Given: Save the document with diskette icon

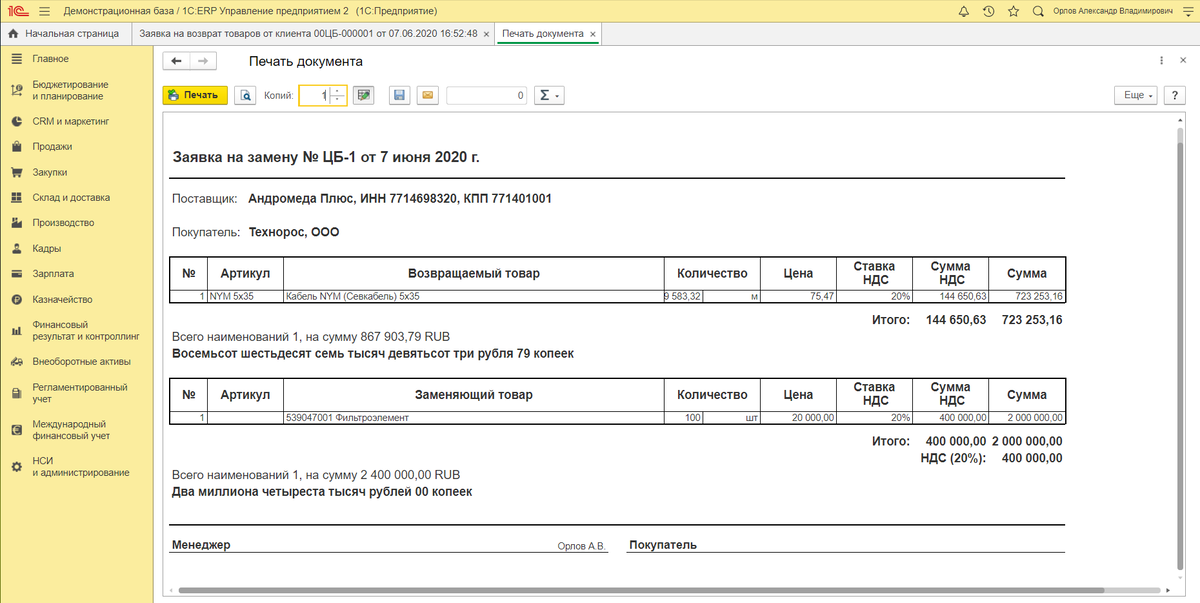Looking at the screenshot, I should [x=399, y=95].
